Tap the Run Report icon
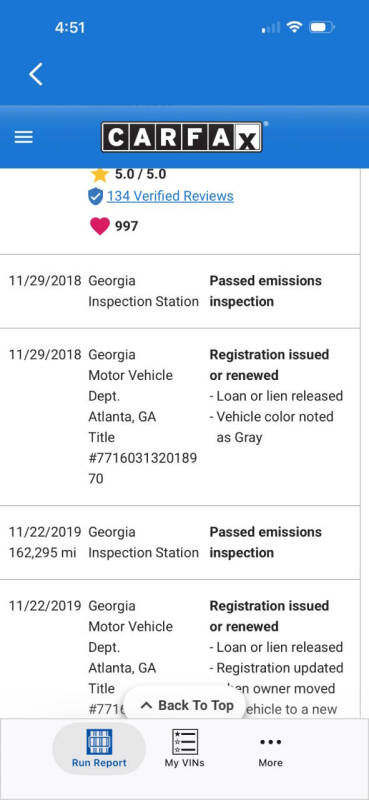The width and height of the screenshot is (369, 800). pos(99,742)
